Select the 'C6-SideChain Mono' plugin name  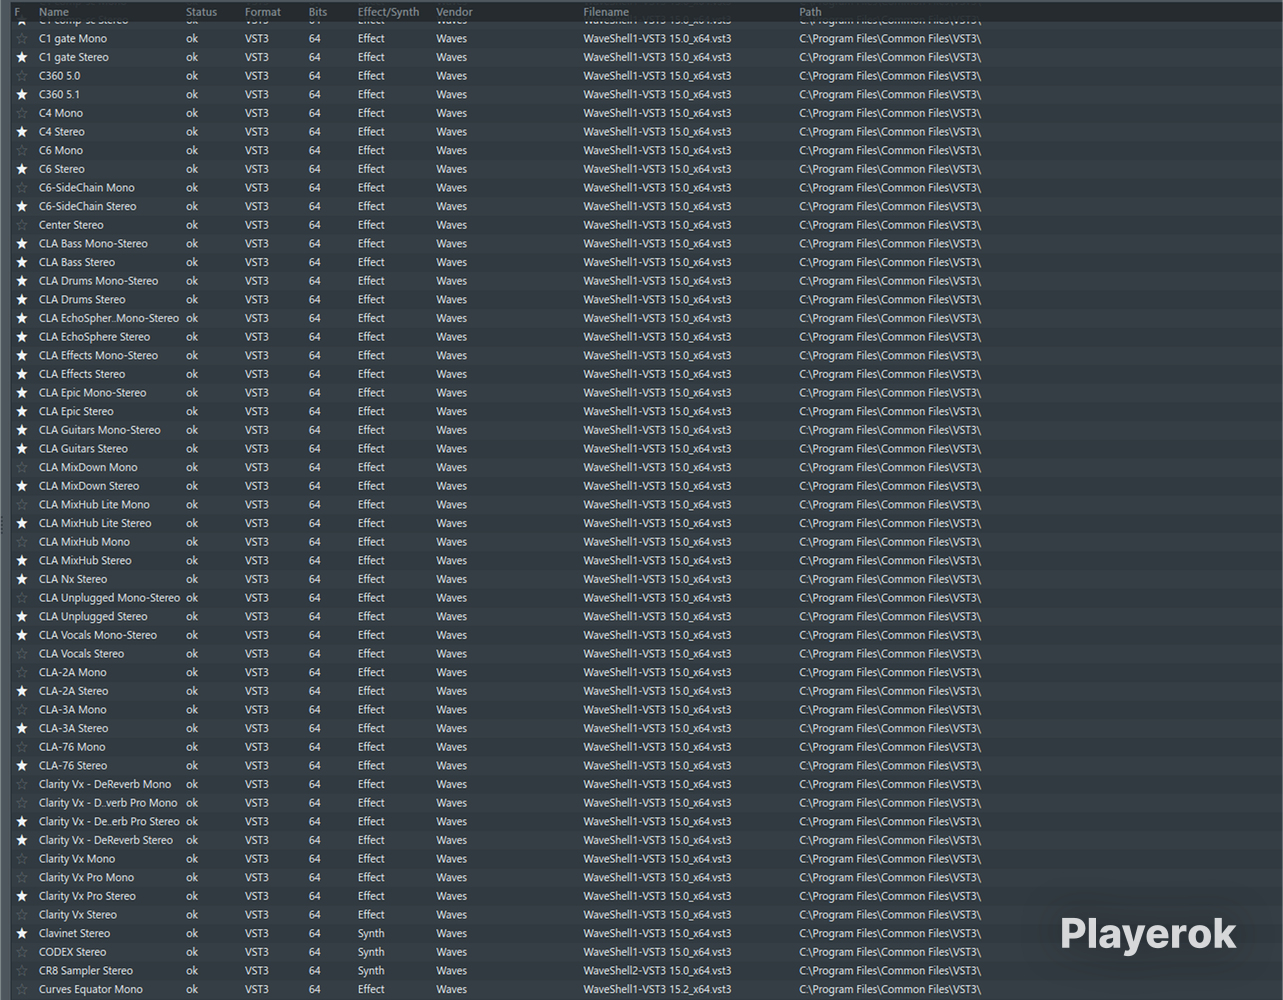87,188
